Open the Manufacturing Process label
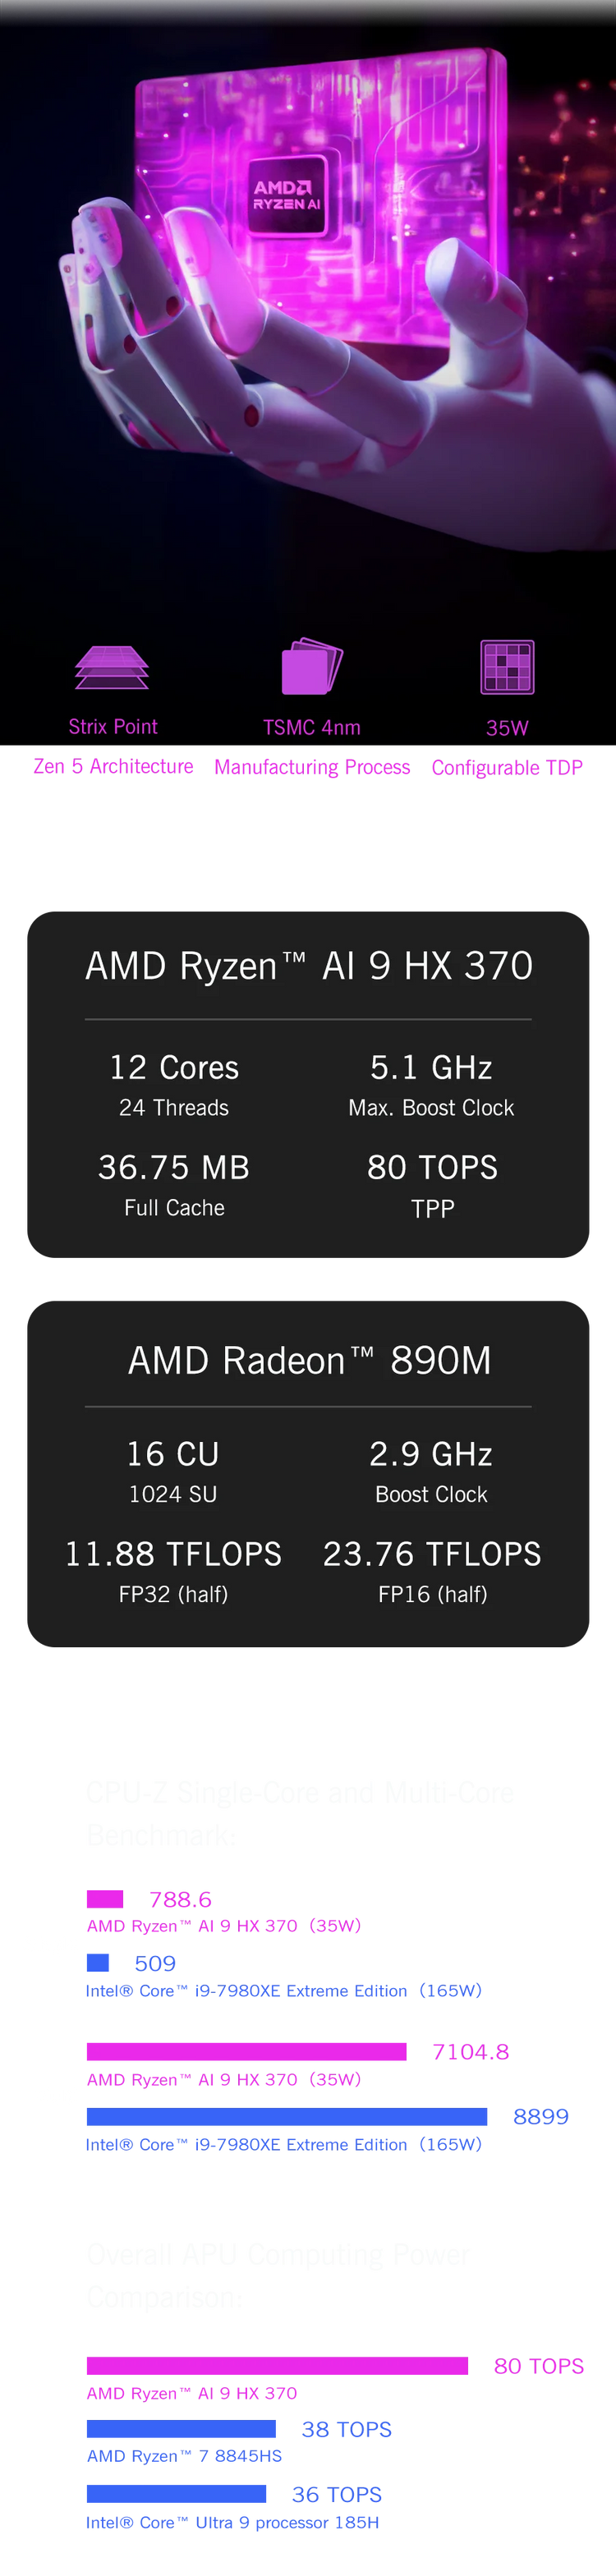The image size is (616, 2576). point(312,767)
